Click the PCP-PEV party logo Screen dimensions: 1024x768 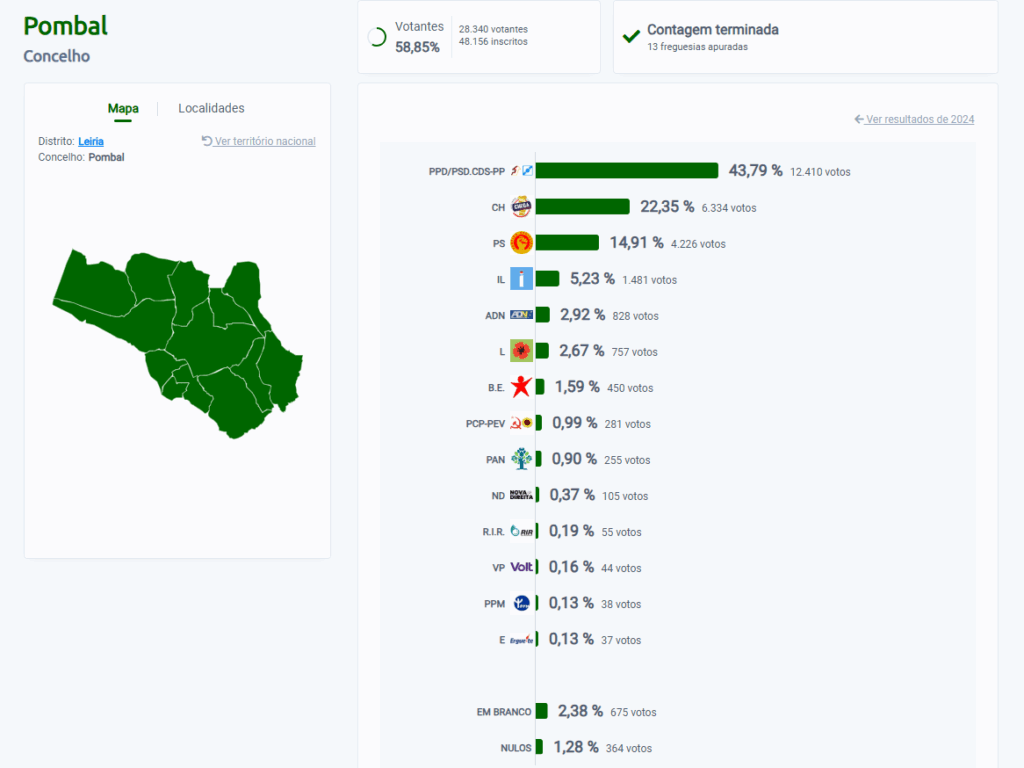[521, 423]
